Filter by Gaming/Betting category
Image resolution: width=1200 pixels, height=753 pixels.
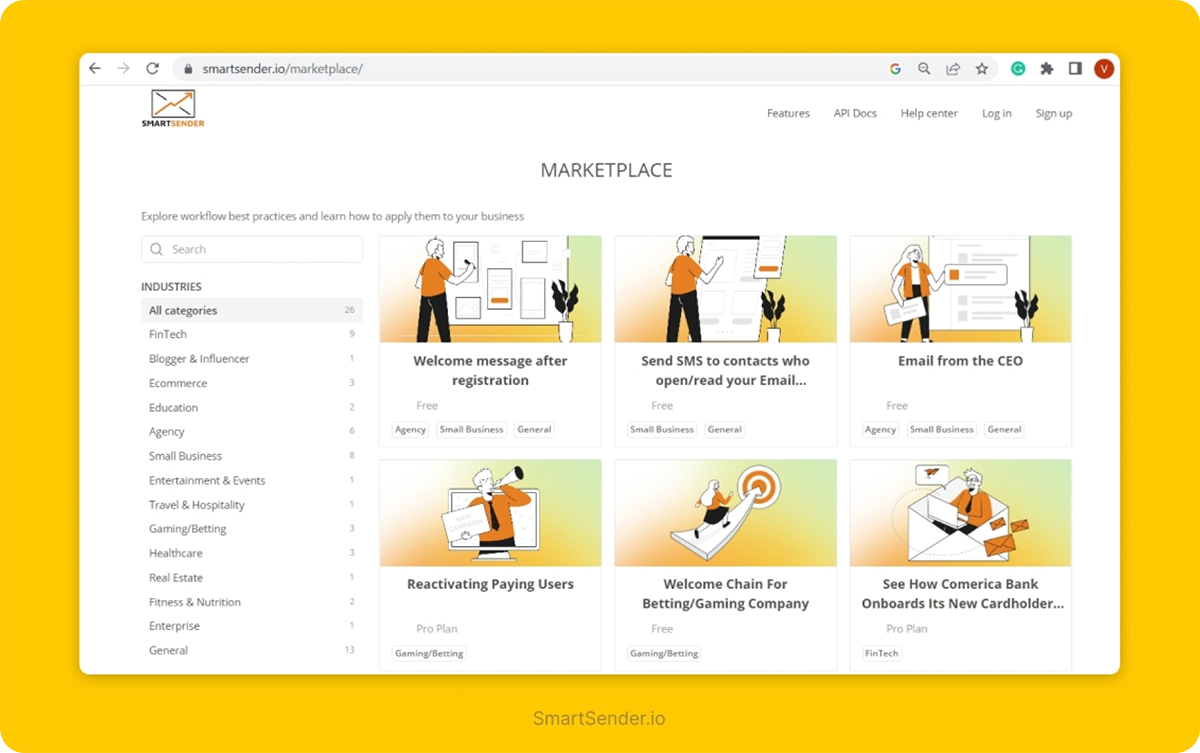click(x=188, y=529)
